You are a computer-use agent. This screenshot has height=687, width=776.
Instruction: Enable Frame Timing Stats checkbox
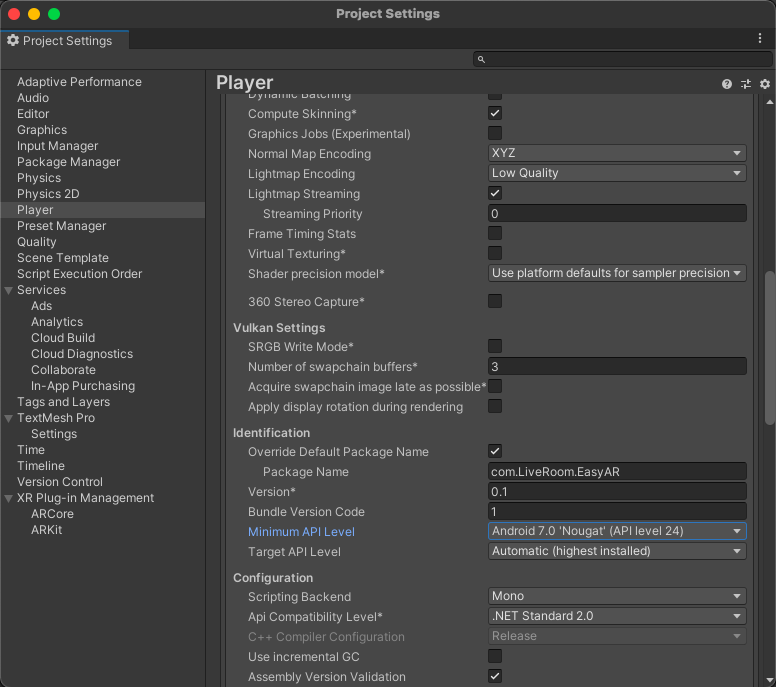coord(495,234)
